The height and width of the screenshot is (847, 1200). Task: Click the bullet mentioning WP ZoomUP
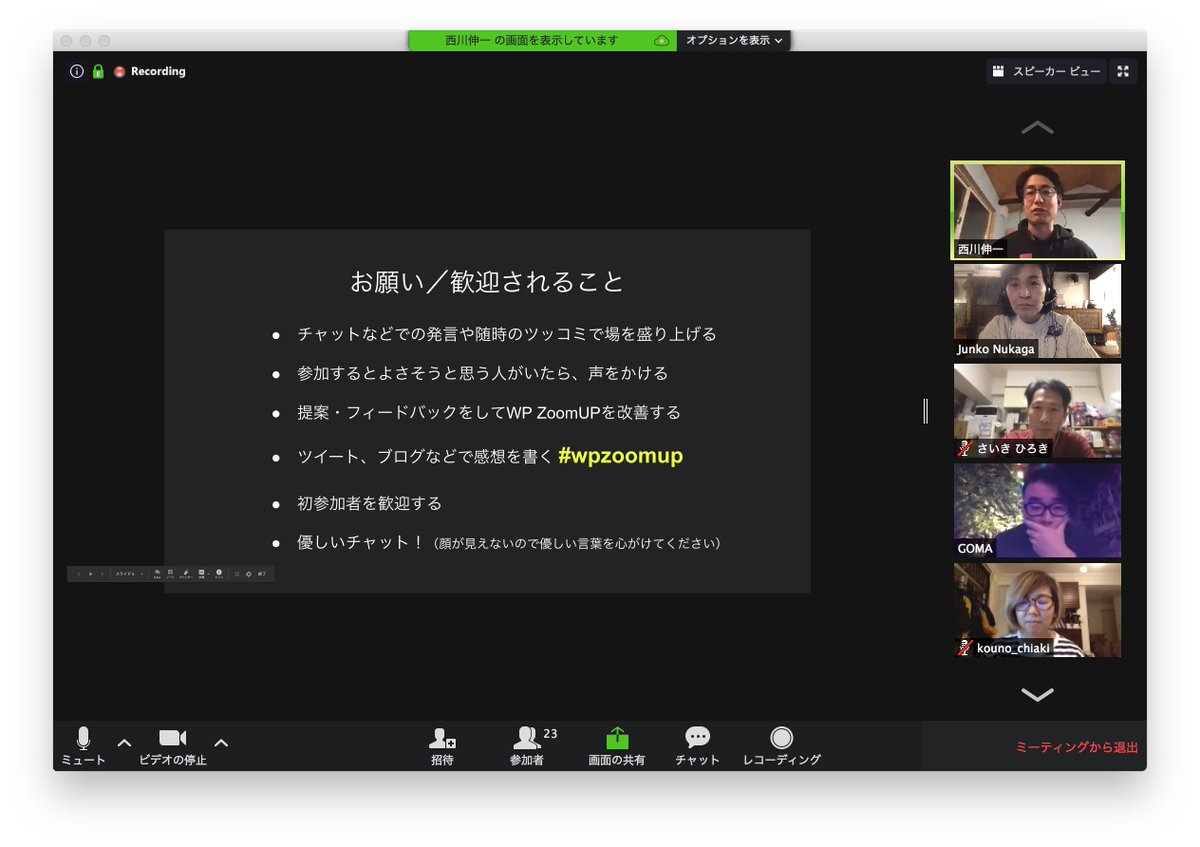tap(489, 413)
